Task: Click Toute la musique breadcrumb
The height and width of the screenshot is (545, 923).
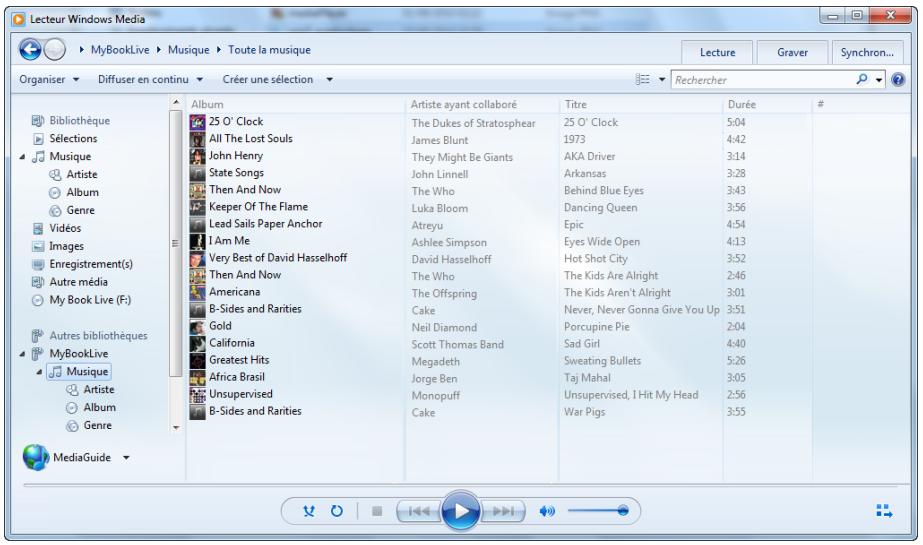Action: click(269, 50)
